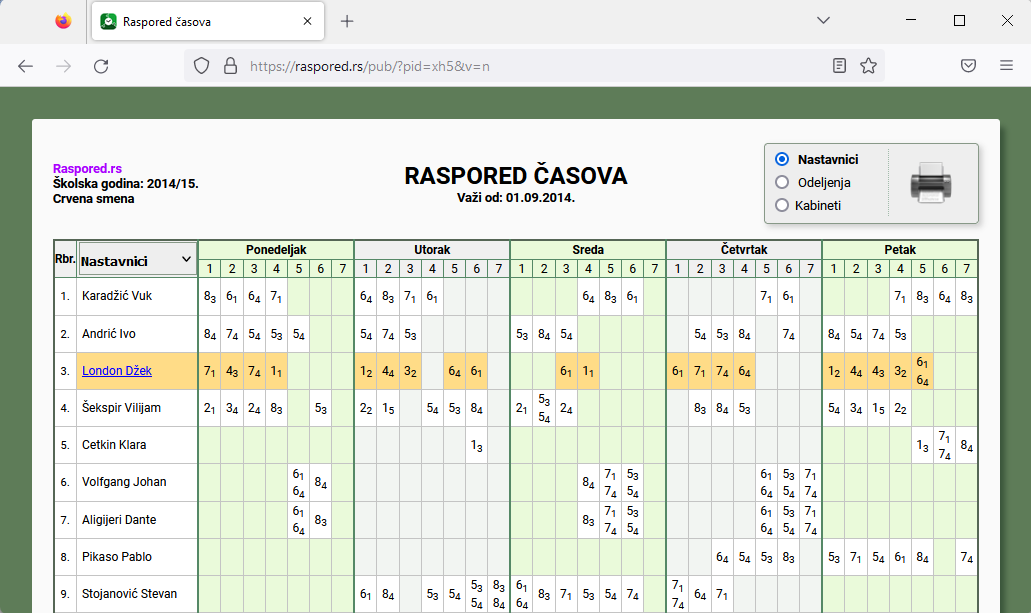Image resolution: width=1031 pixels, height=613 pixels.
Task: Select teacher name Stojanović Stevan
Action: (129, 594)
